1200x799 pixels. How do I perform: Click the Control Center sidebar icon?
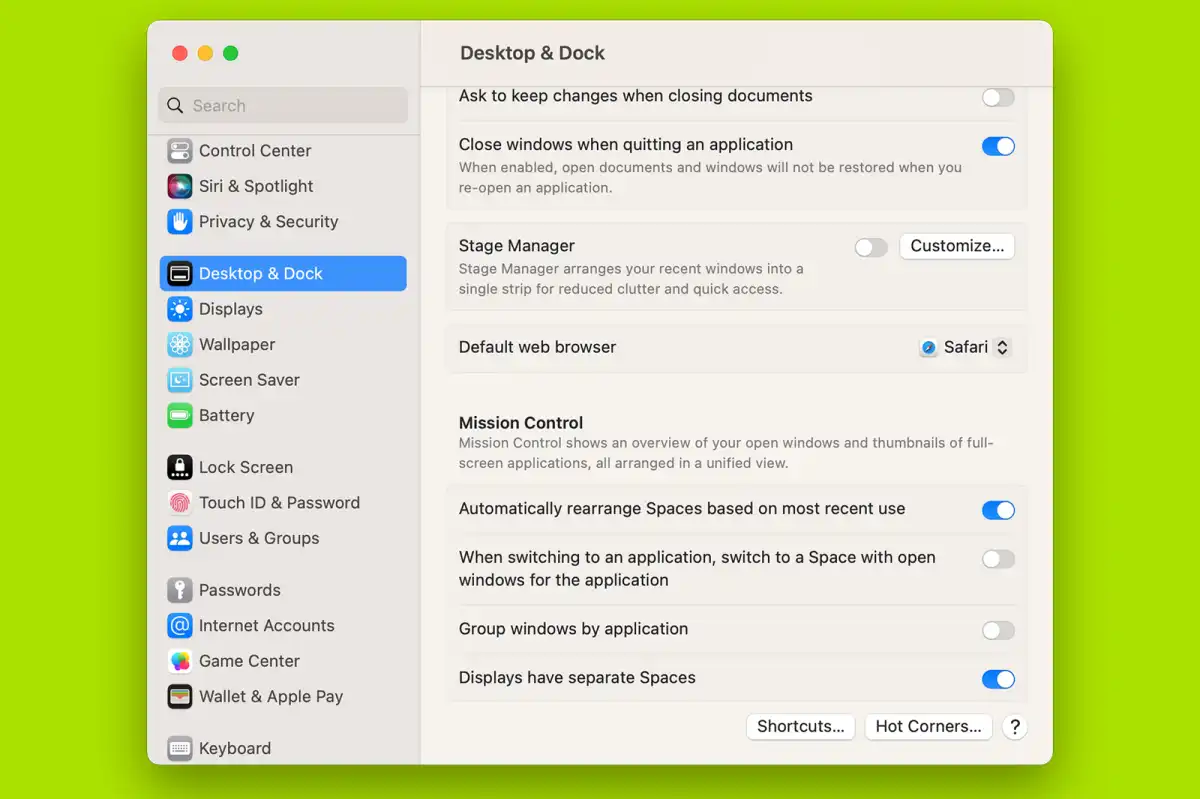(x=180, y=151)
